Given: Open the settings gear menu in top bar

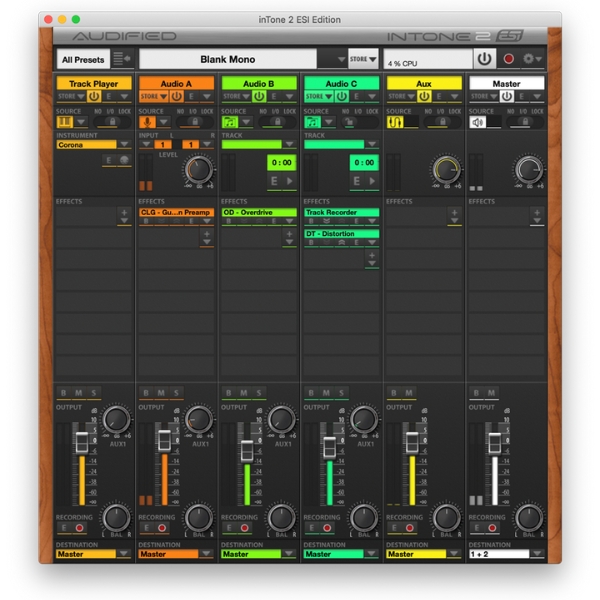Looking at the screenshot, I should coord(531,59).
